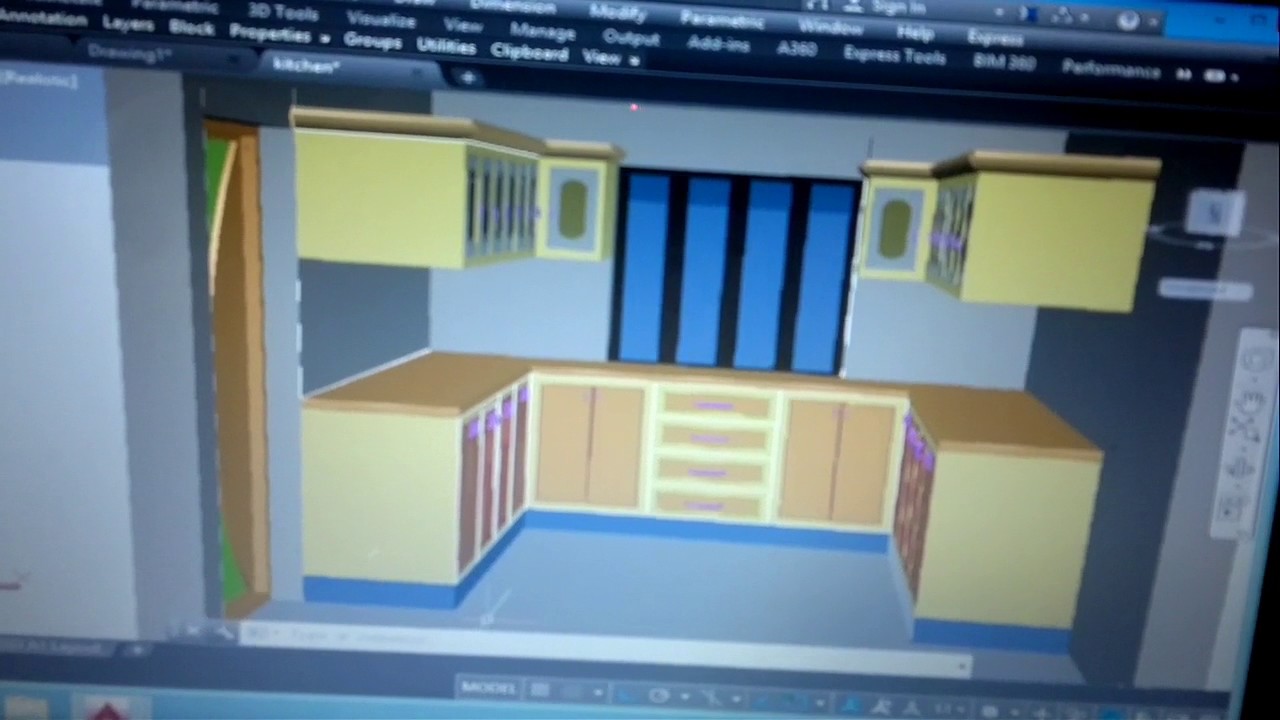Switch to the Manage ribbon tab

[x=542, y=31]
